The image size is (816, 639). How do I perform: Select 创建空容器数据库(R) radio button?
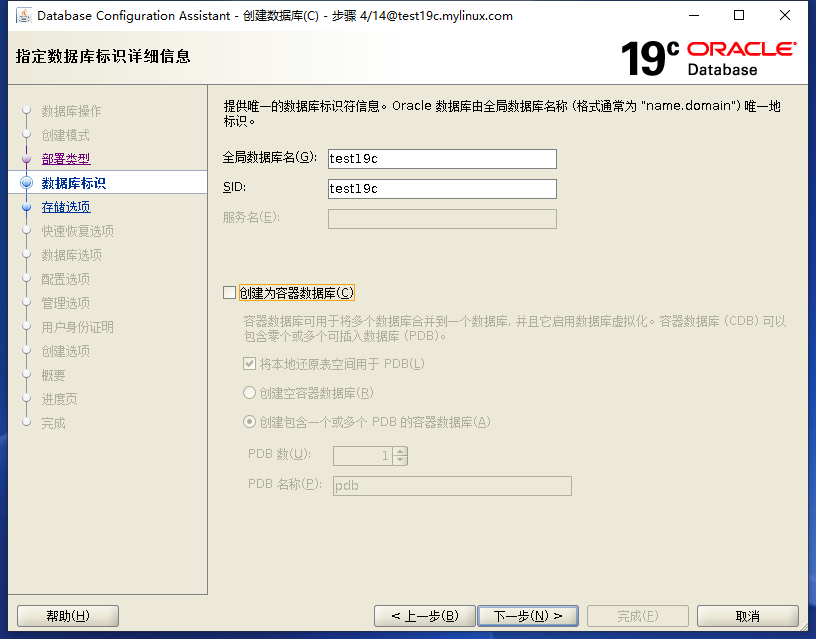249,393
